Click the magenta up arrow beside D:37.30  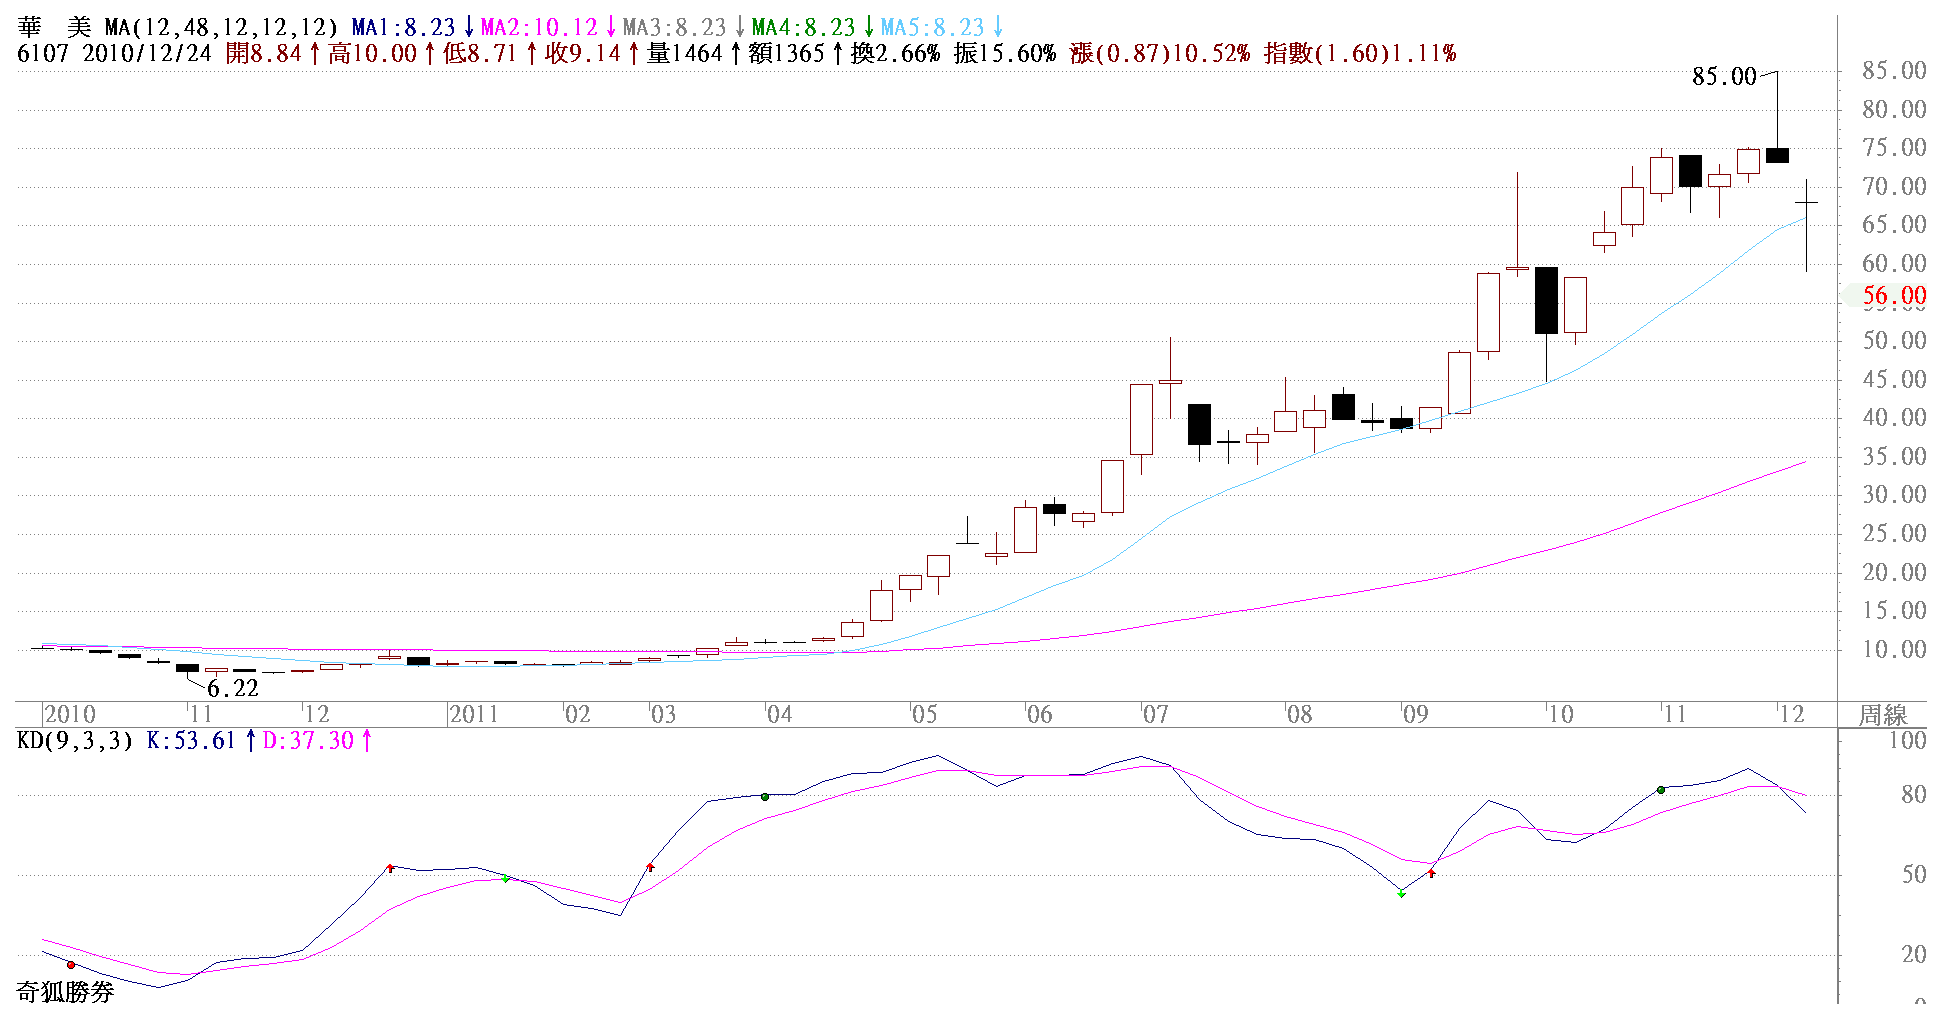[x=367, y=741]
